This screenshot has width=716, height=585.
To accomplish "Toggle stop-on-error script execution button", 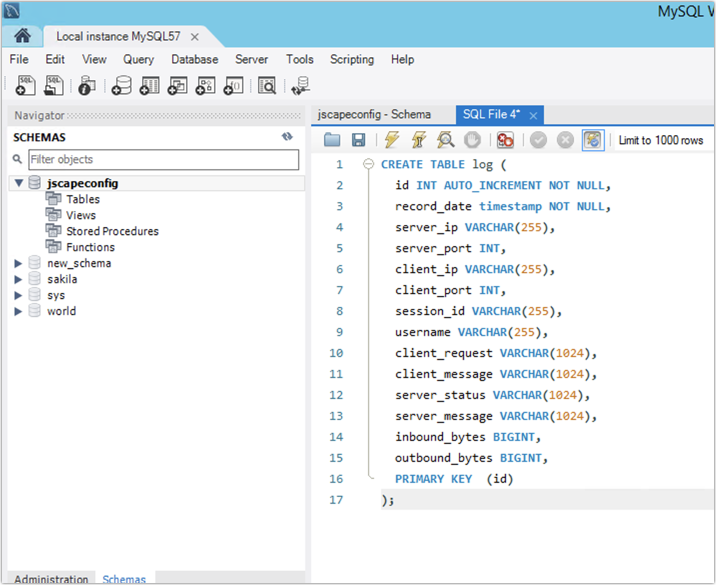I will [x=505, y=140].
